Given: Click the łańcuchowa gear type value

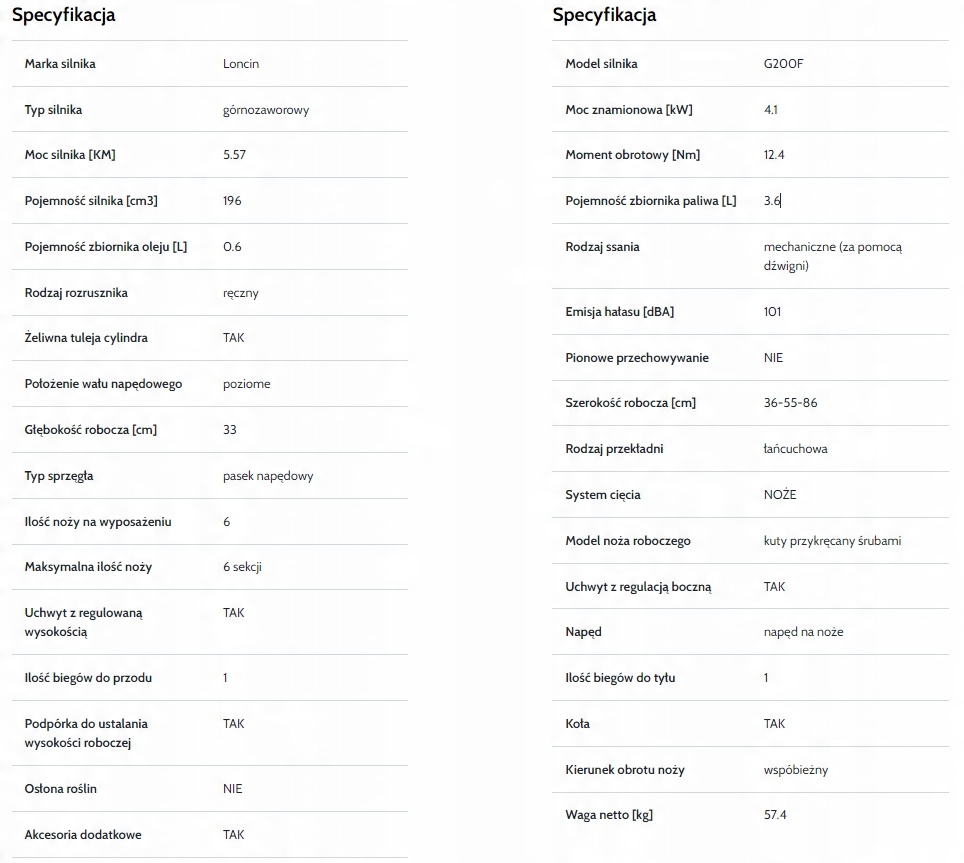Looking at the screenshot, I should coord(795,449).
